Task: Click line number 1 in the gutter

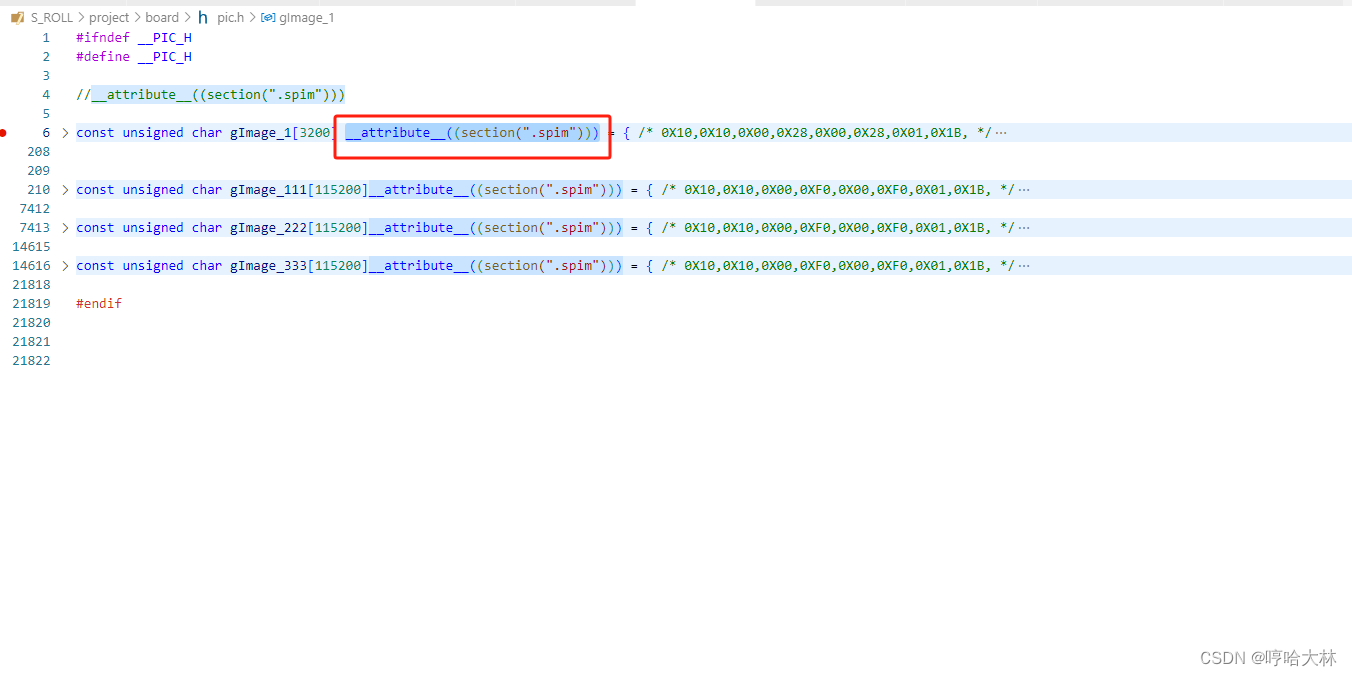Action: click(46, 38)
